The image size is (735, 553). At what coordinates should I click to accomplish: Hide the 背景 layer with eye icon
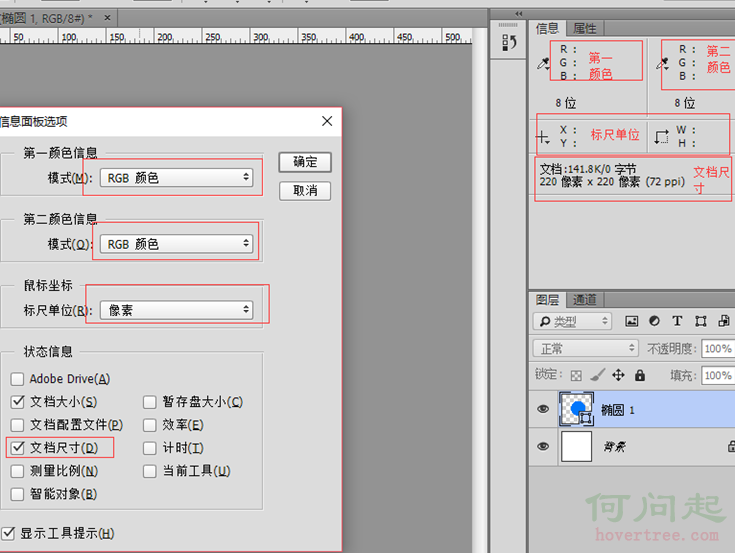point(543,446)
